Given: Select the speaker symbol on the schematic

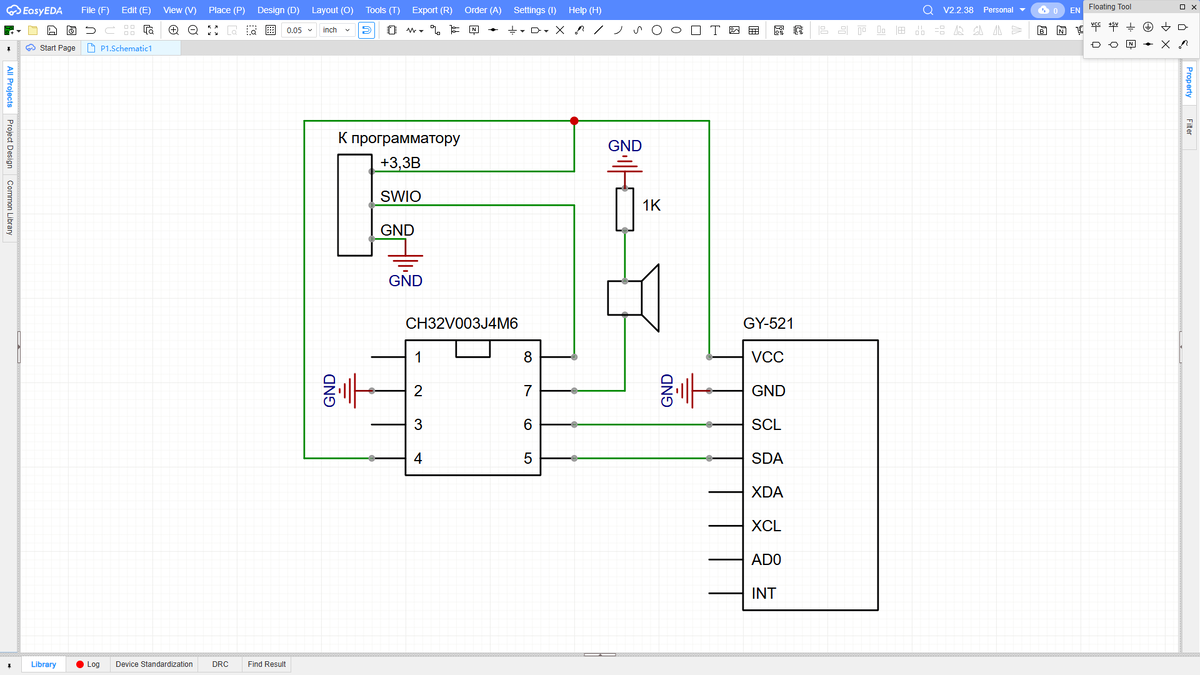Looking at the screenshot, I should (634, 298).
